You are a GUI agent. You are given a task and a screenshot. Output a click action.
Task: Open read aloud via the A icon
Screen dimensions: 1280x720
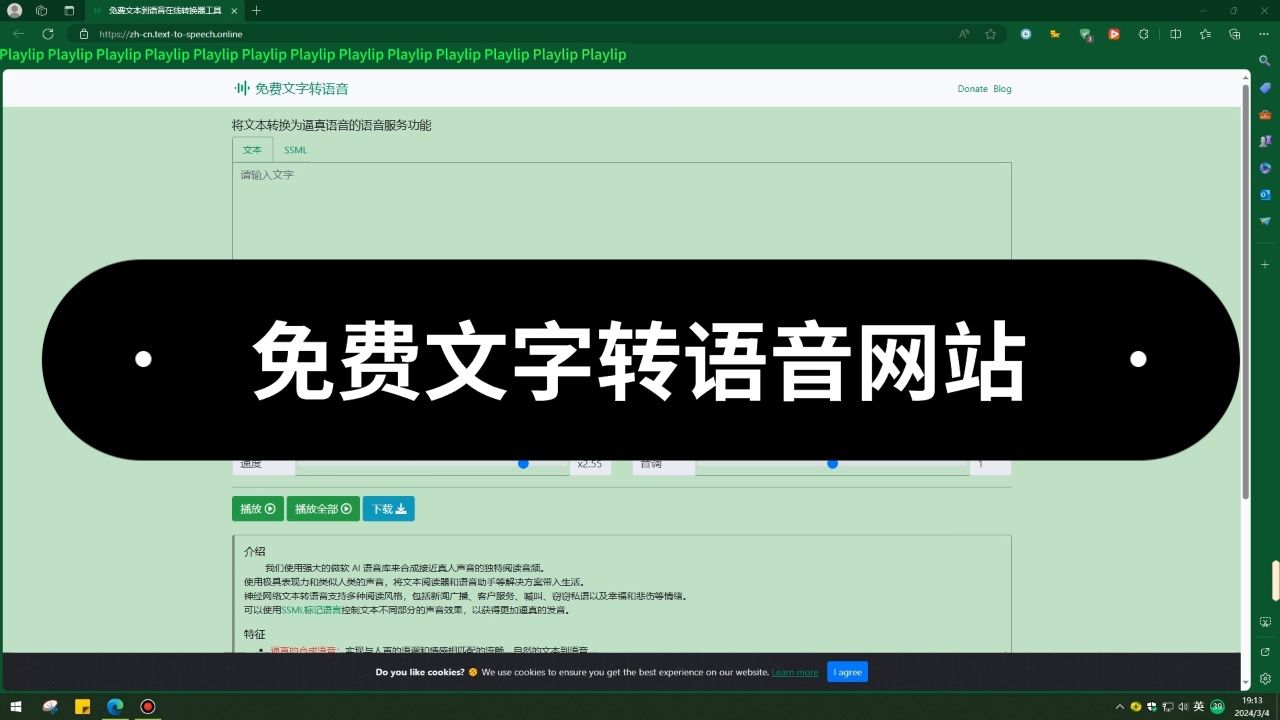[962, 33]
